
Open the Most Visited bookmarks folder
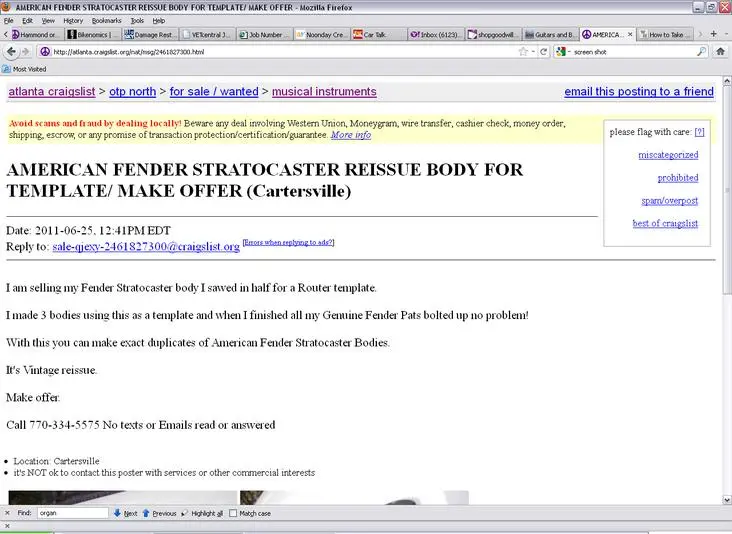point(24,69)
